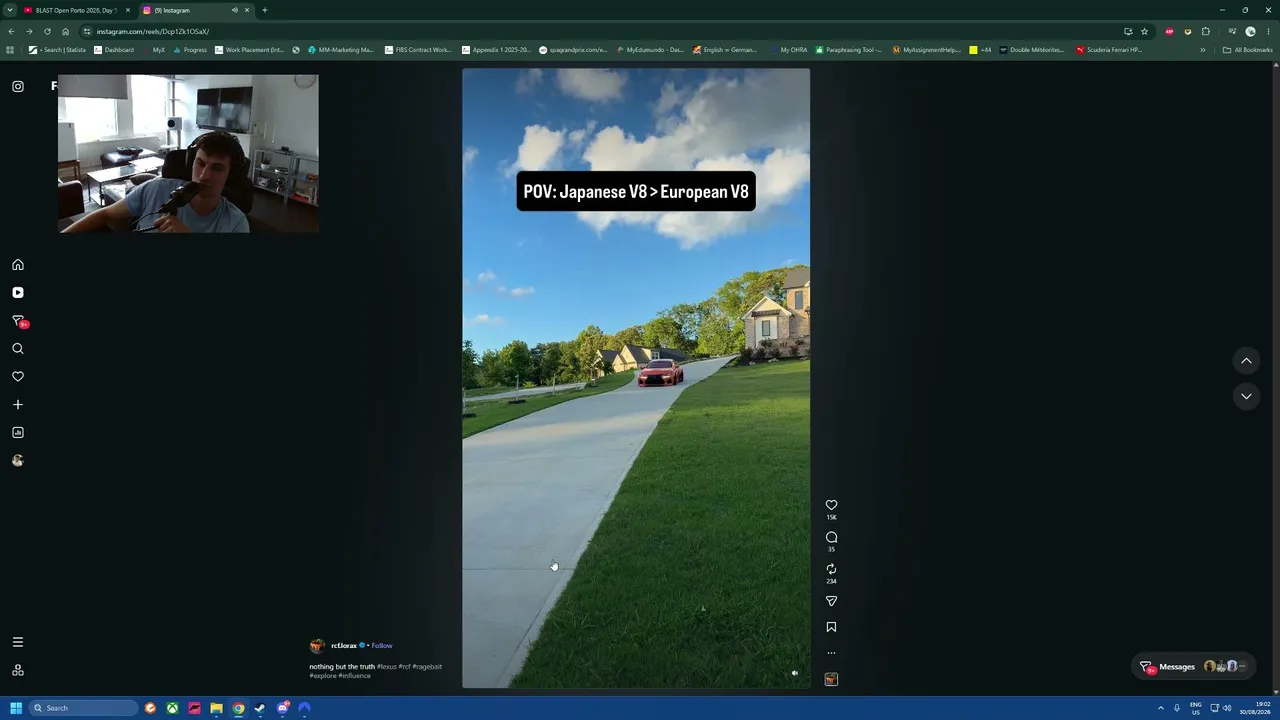
Task: Like the reel with heart icon
Action: [x=831, y=505]
